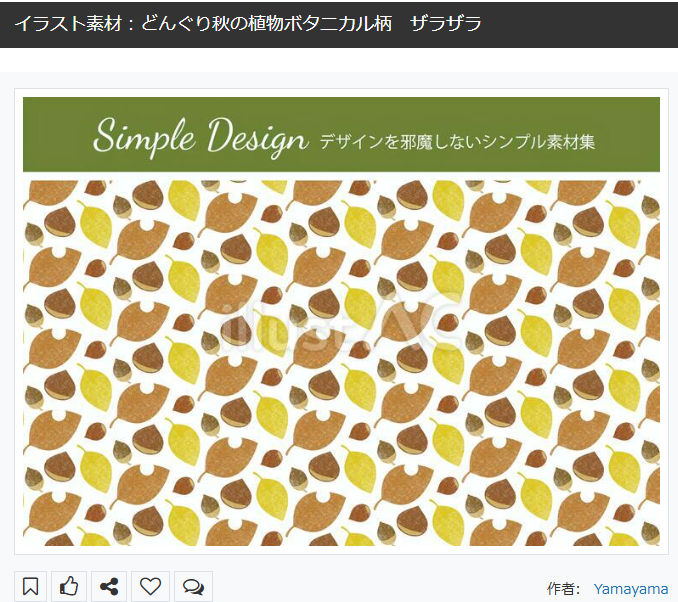Click the green Simple Design banner
678x602 pixels.
pyautogui.click(x=341, y=134)
